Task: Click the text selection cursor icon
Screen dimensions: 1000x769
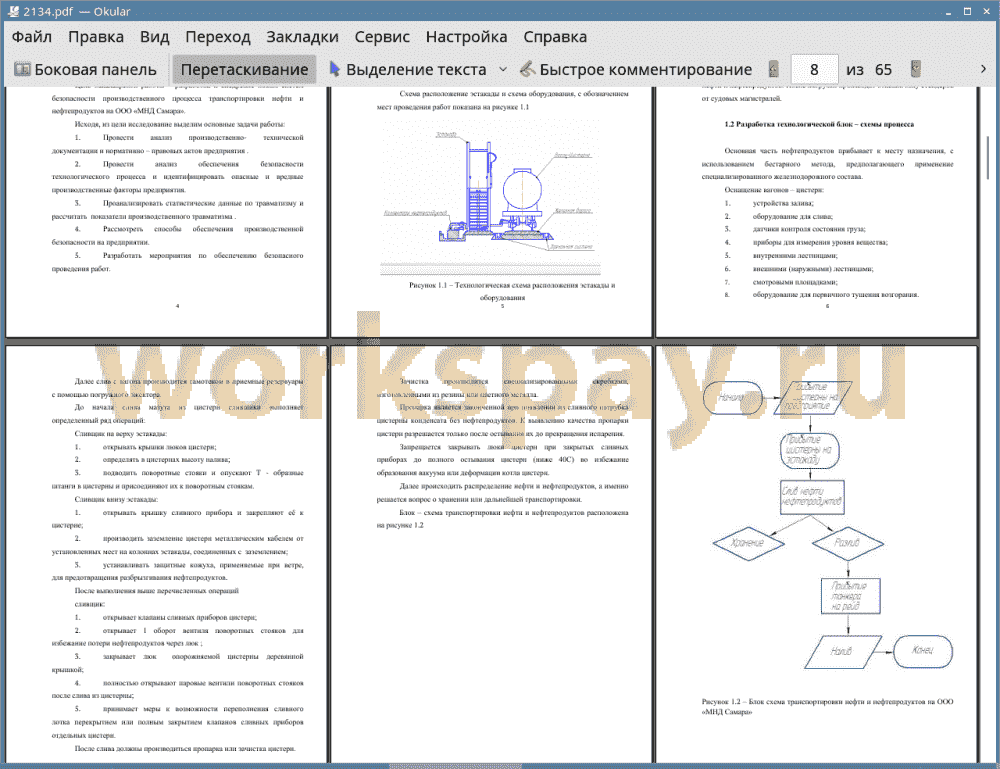Action: (334, 69)
